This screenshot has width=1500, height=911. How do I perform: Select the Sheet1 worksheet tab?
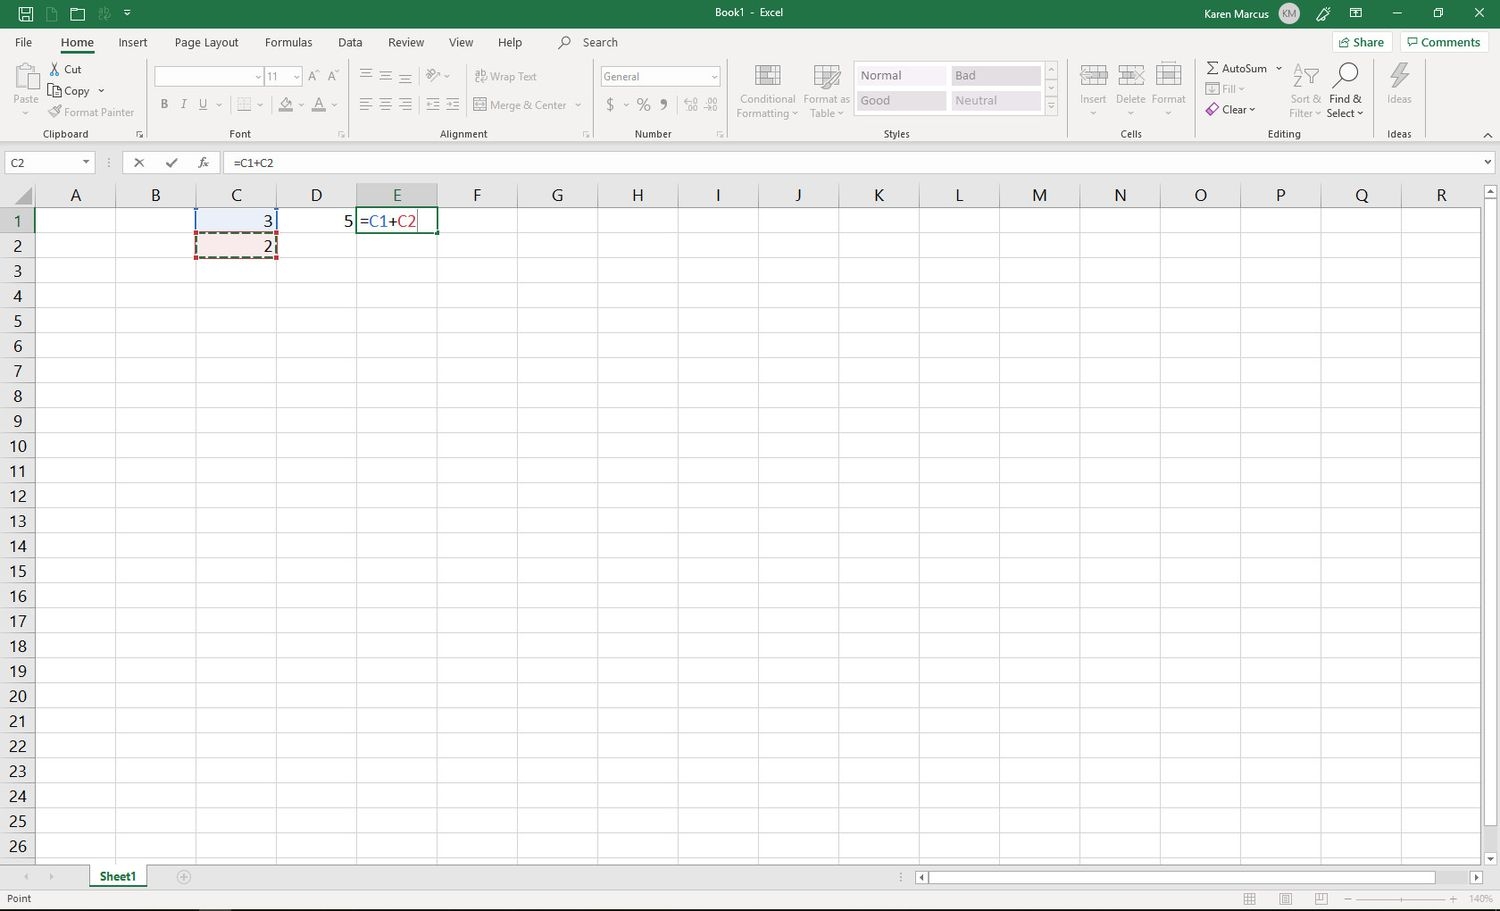pos(117,876)
